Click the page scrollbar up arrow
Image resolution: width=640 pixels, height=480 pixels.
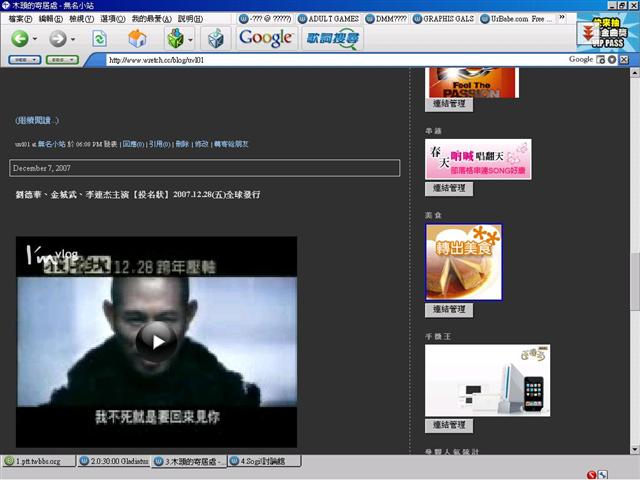pyautogui.click(x=635, y=73)
